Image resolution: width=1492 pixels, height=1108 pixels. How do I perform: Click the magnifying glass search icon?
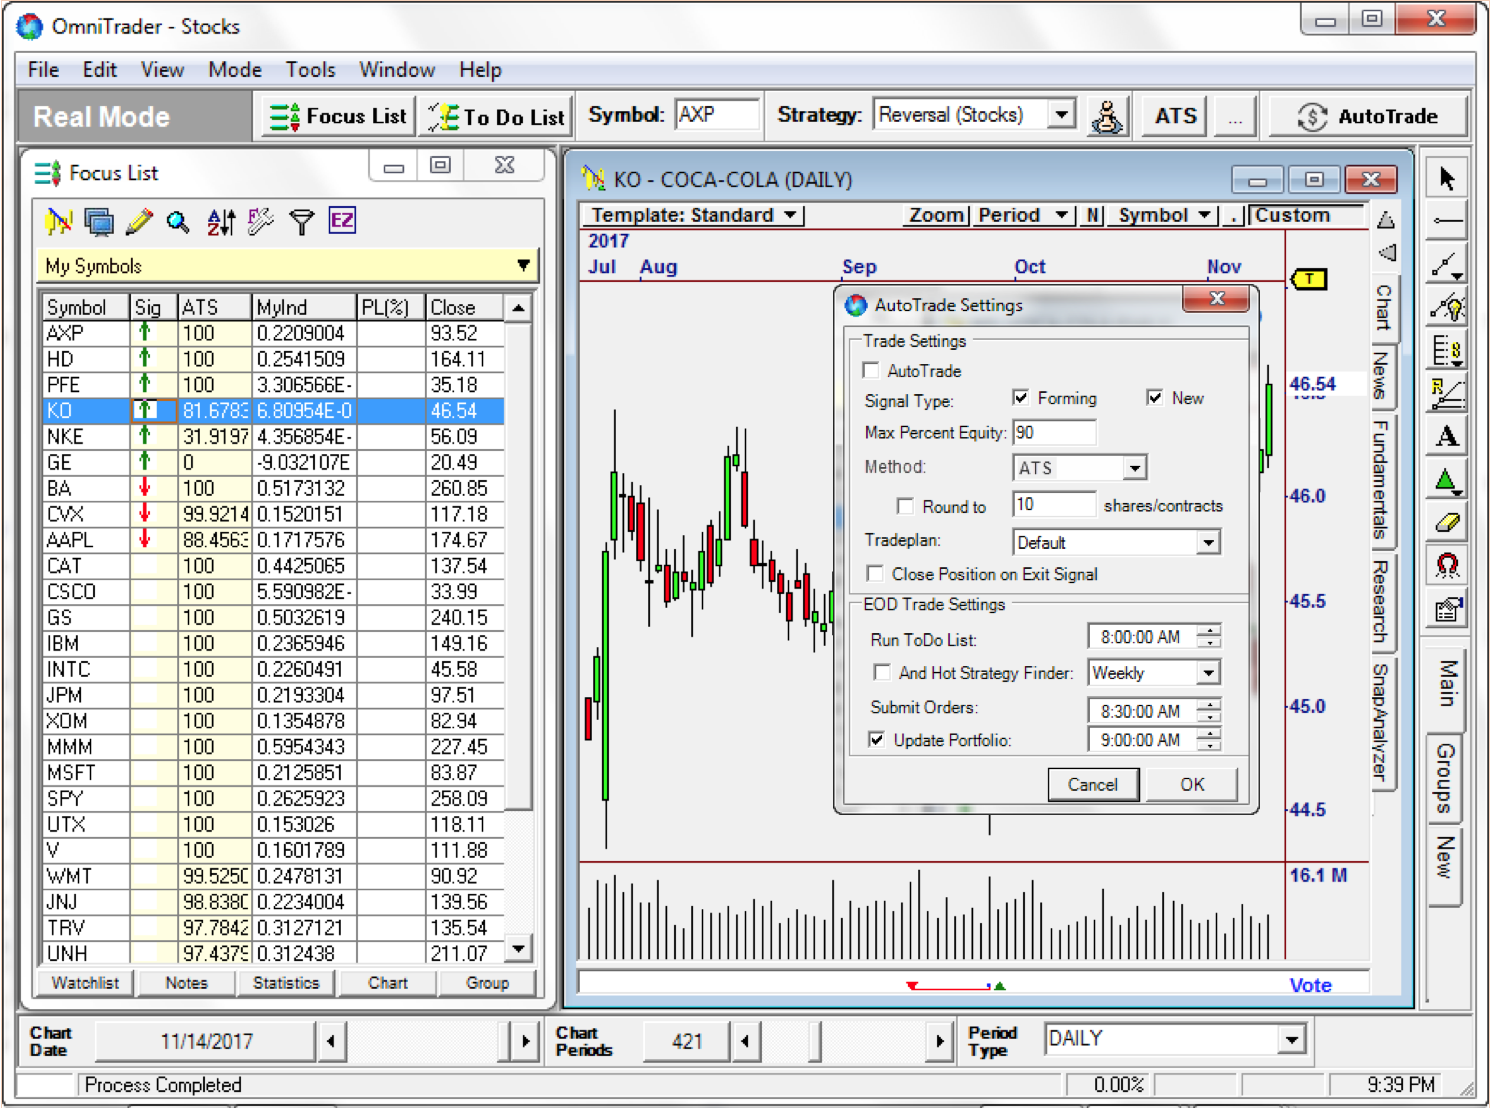point(178,221)
